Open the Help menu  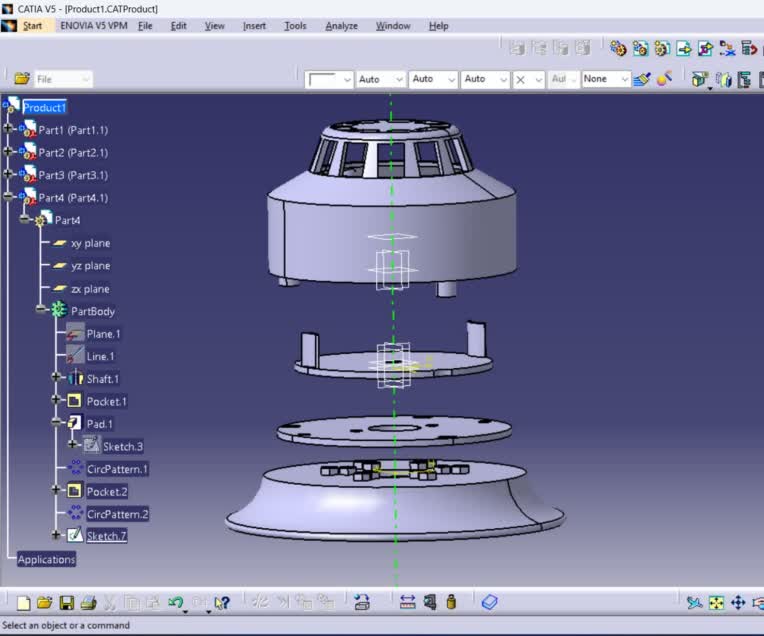438,26
